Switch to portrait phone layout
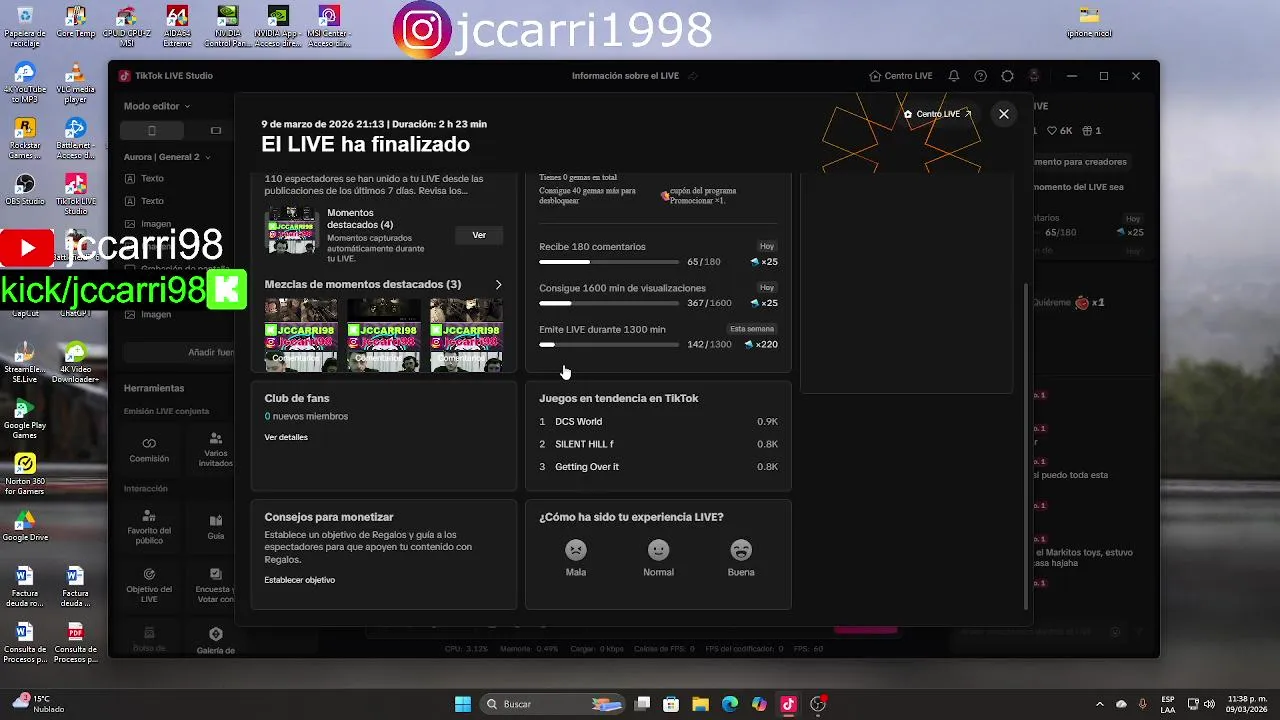1280x720 pixels. [152, 131]
